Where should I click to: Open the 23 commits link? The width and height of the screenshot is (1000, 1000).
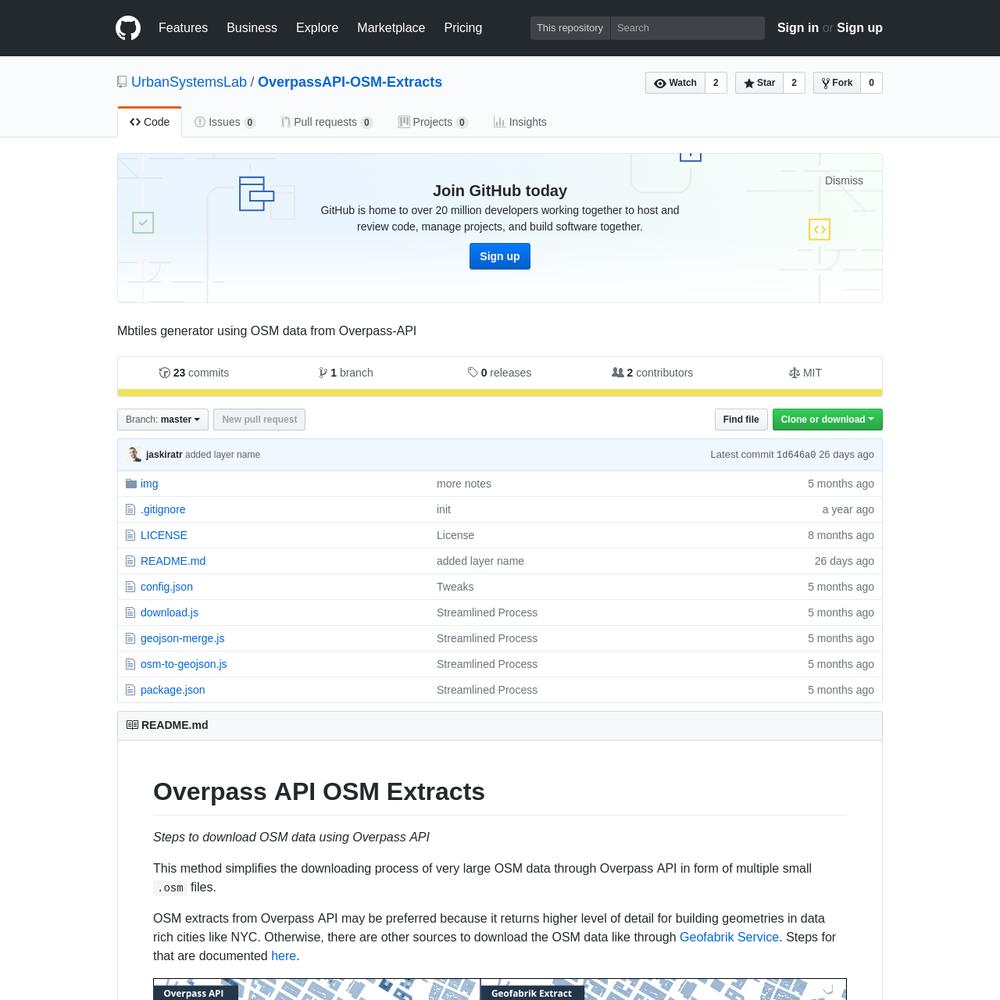[194, 372]
